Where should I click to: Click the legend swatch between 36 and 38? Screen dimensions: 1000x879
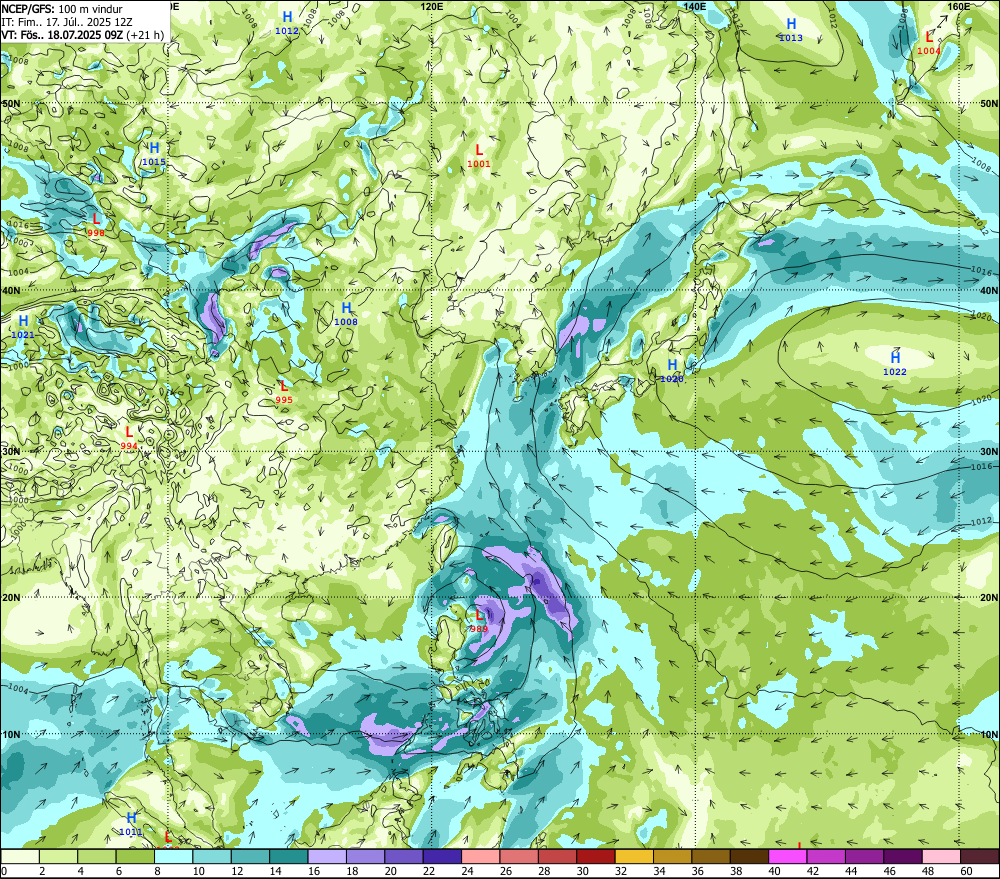coord(711,856)
